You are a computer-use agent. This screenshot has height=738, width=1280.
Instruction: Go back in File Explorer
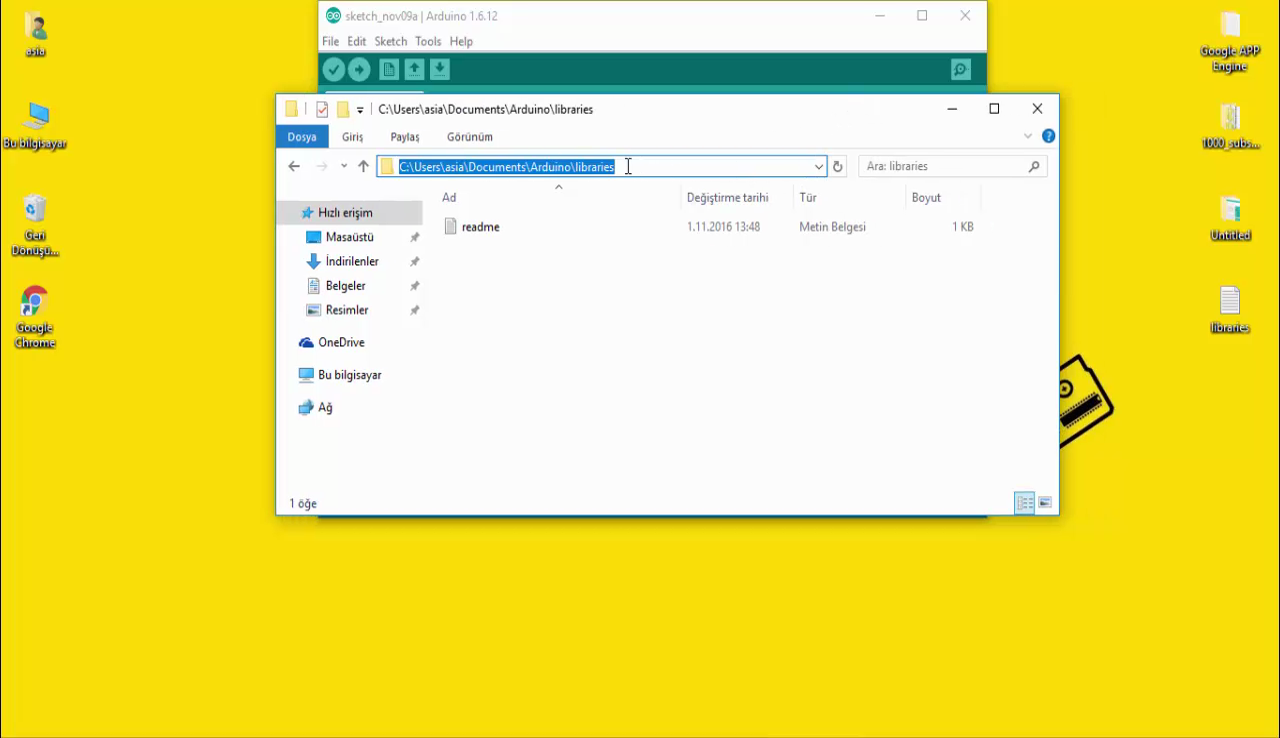[294, 166]
